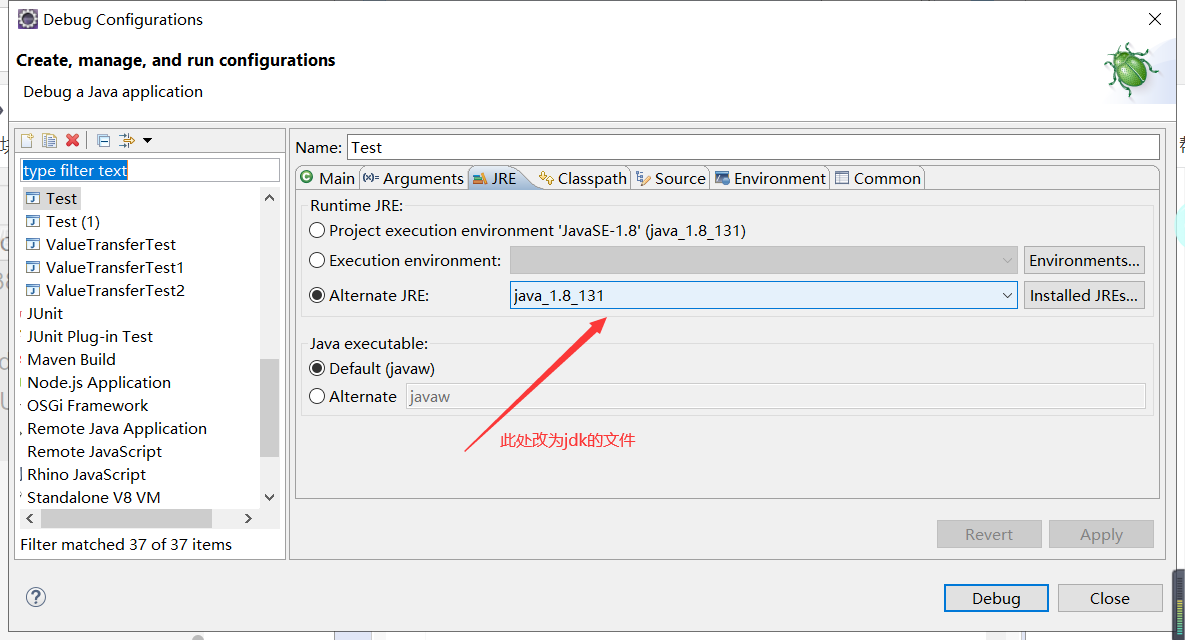
Task: Delete the selected launch configuration
Action: [71, 140]
